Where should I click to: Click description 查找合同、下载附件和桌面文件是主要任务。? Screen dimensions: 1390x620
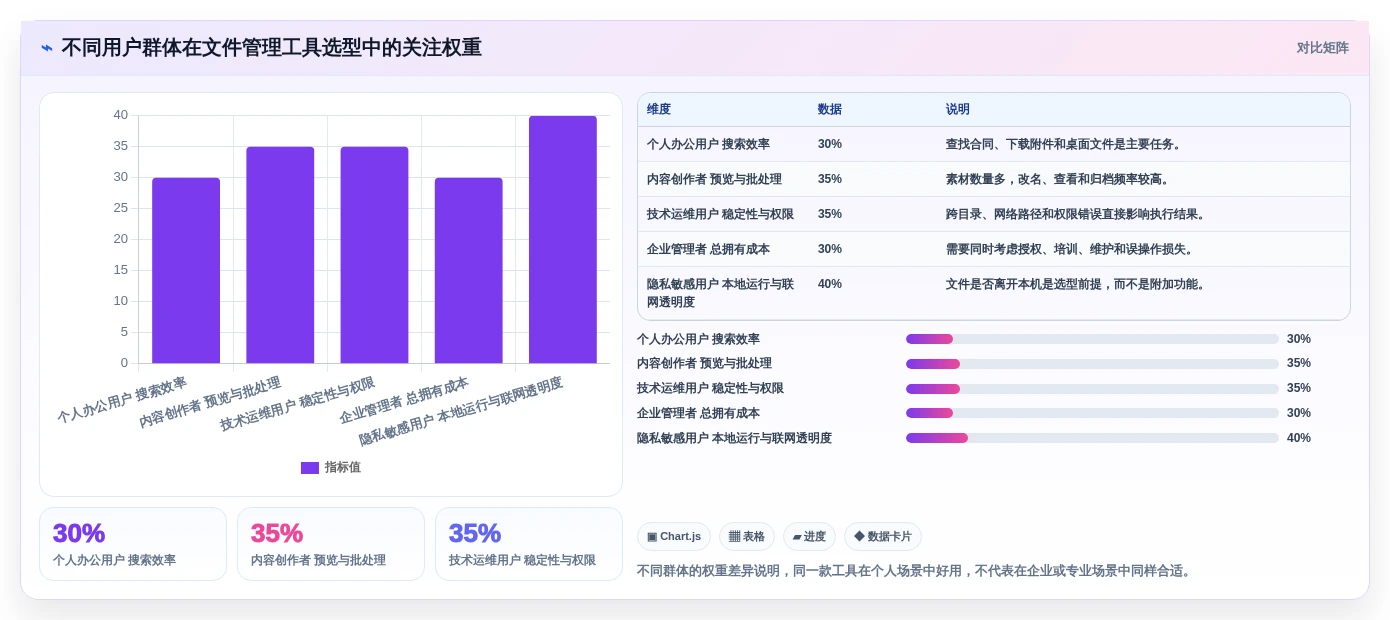(1065, 144)
